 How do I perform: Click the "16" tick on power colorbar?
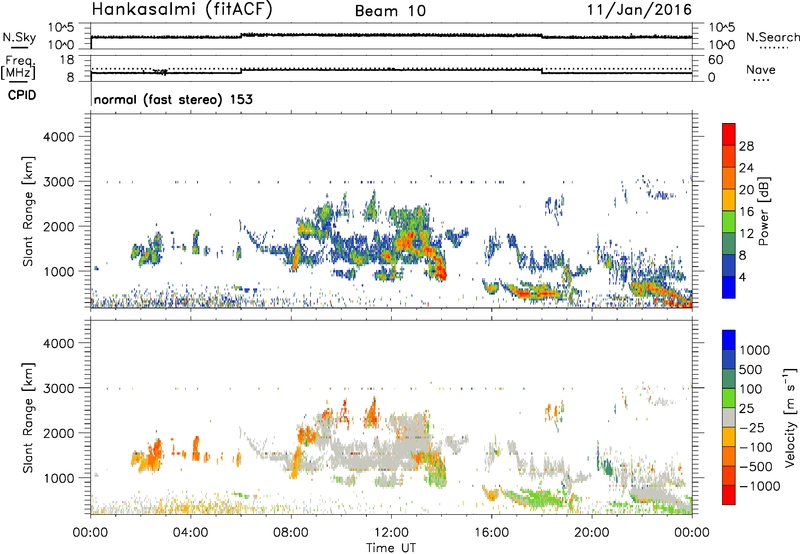pyautogui.click(x=746, y=211)
